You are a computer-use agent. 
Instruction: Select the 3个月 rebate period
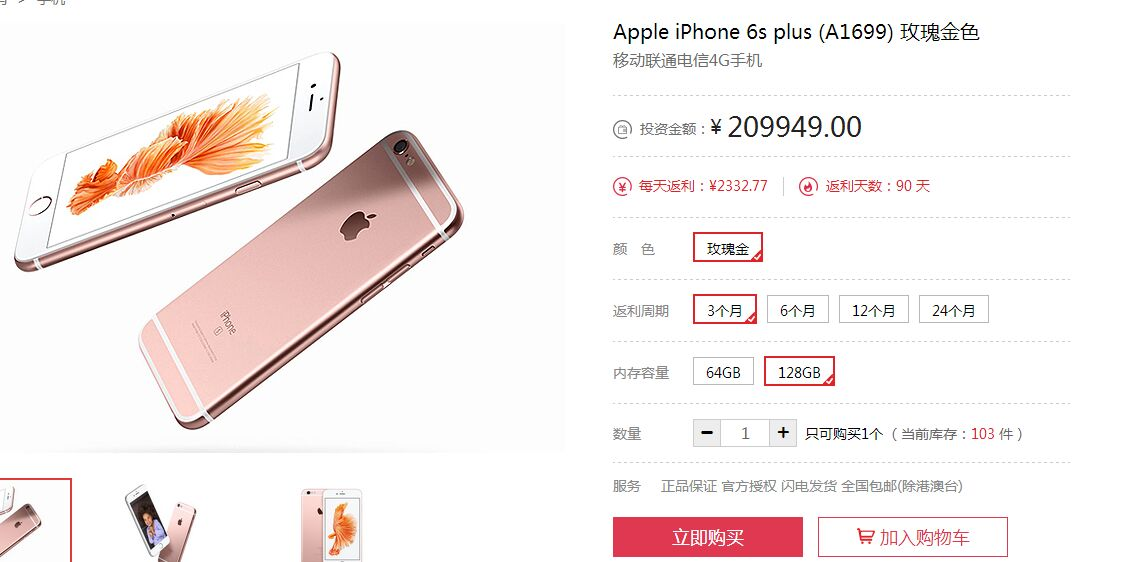click(725, 310)
